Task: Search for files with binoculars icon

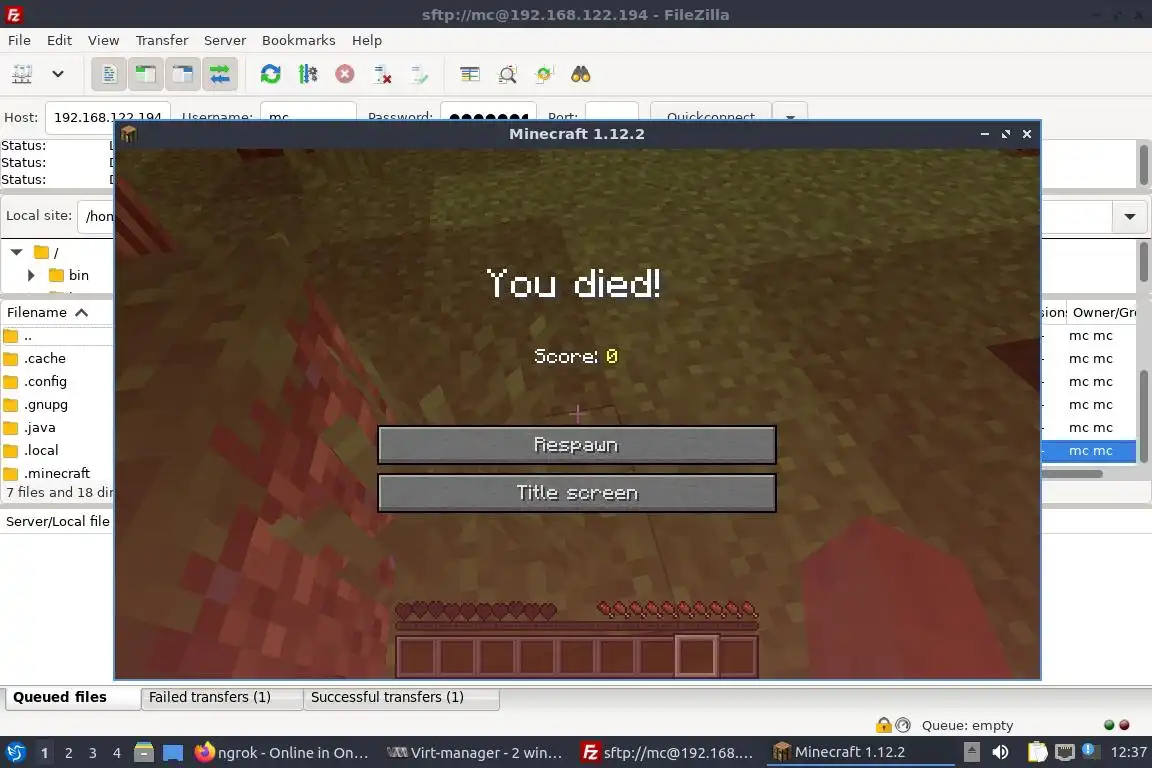Action: point(580,74)
